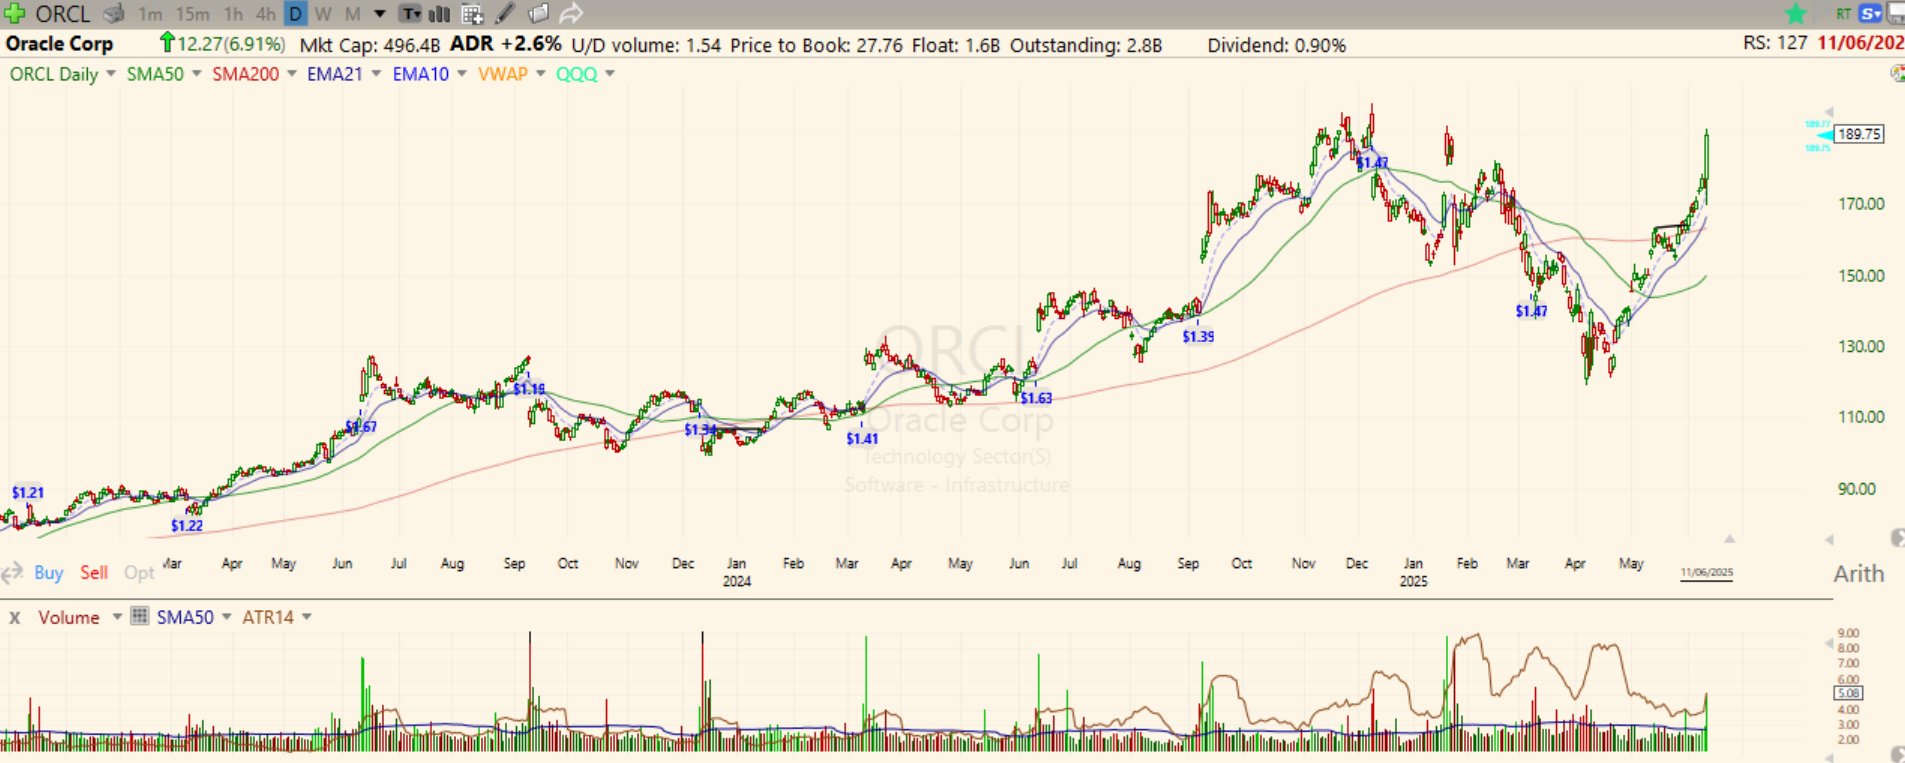Image resolution: width=1905 pixels, height=763 pixels.
Task: Open the timeframe dropdown arrow
Action: (380, 14)
